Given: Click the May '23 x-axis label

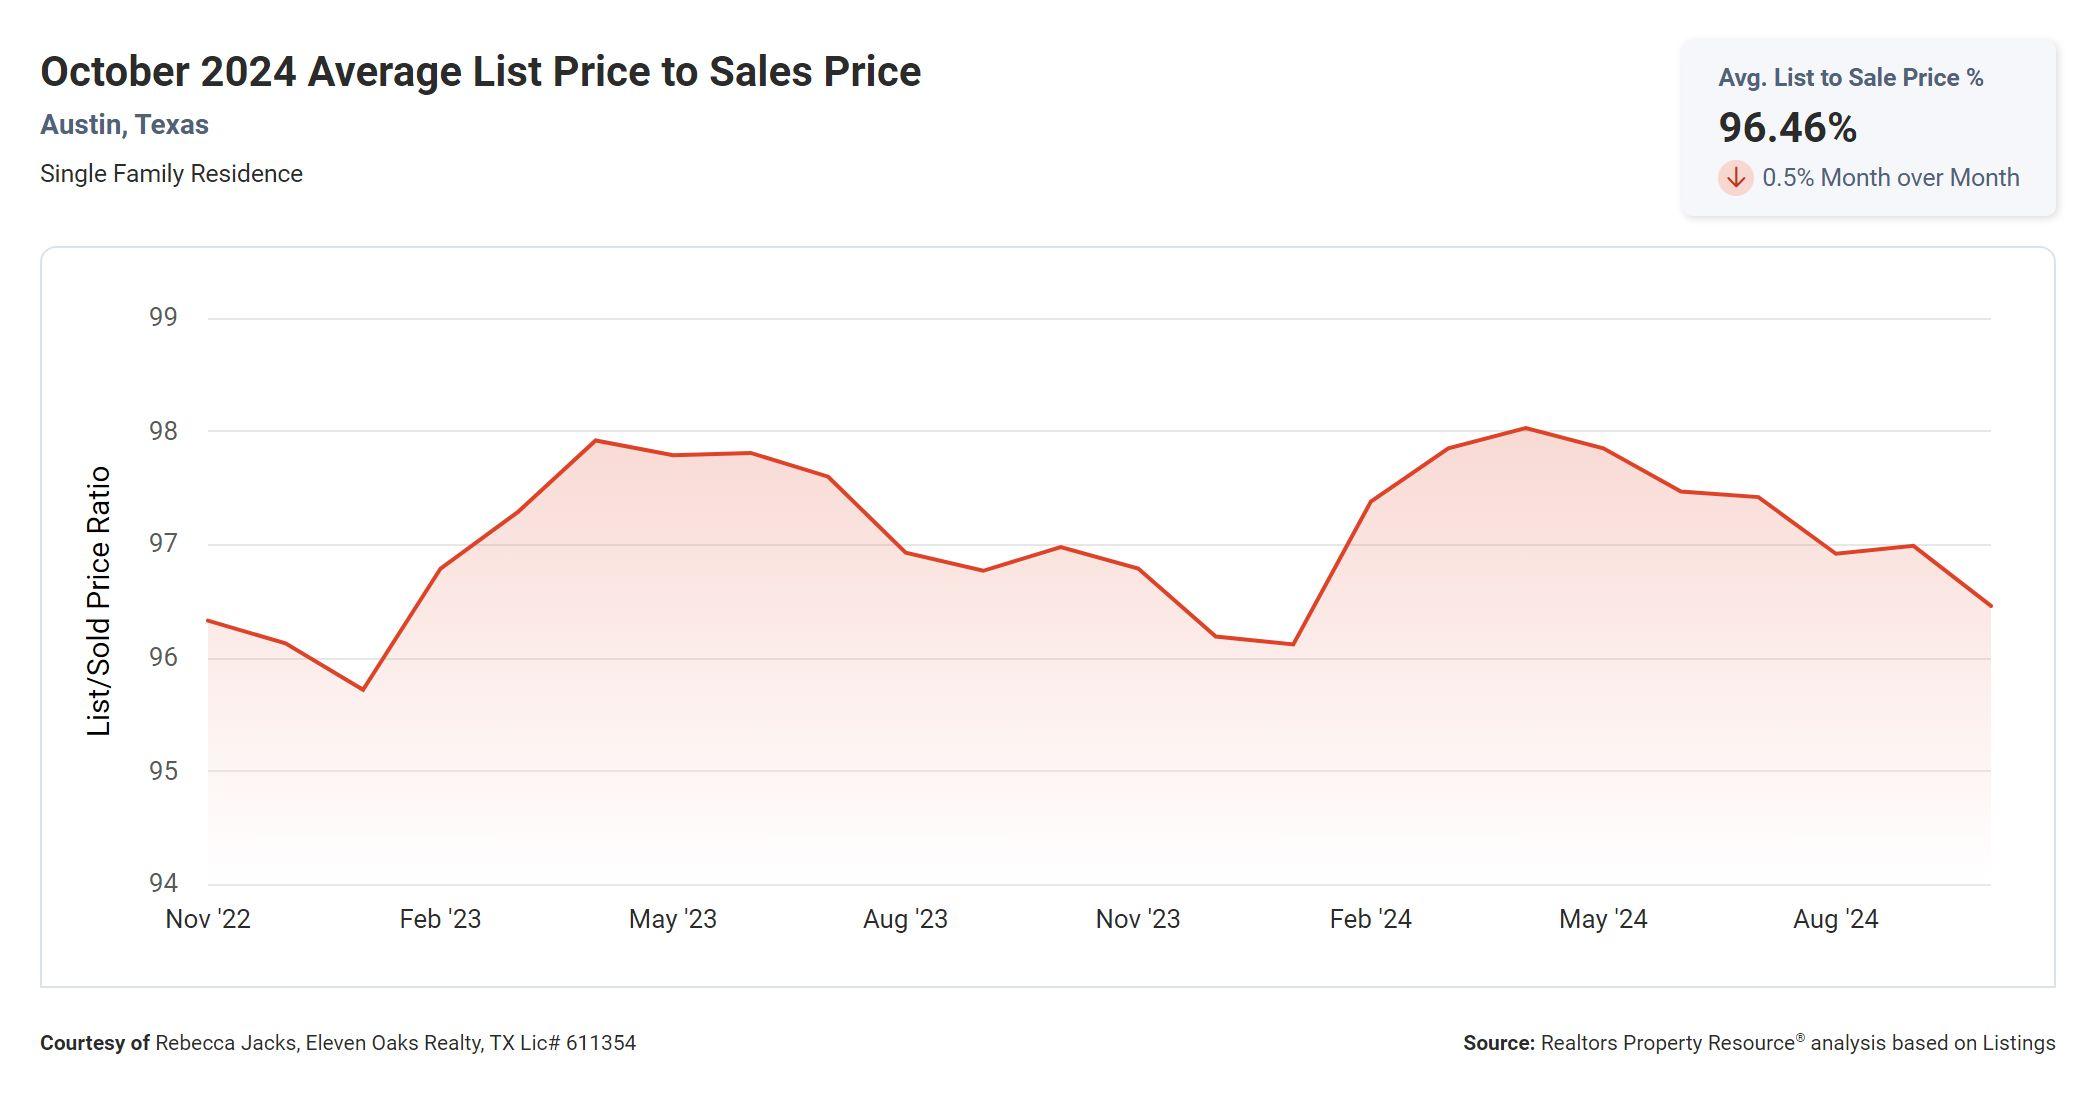Looking at the screenshot, I should [x=673, y=919].
